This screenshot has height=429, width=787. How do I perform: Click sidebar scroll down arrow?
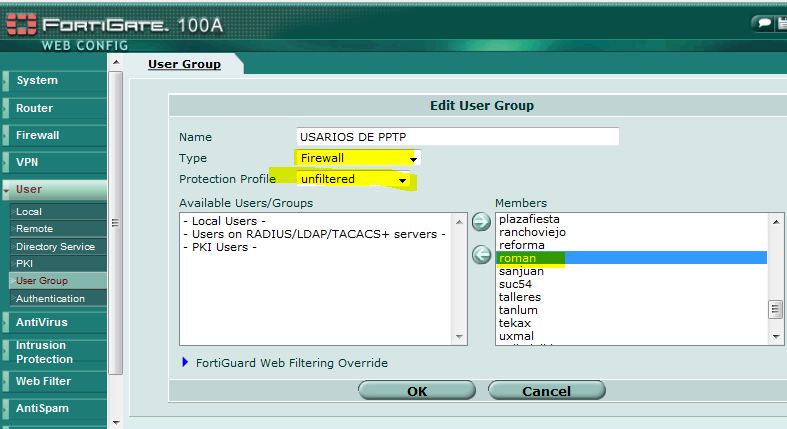coord(116,423)
